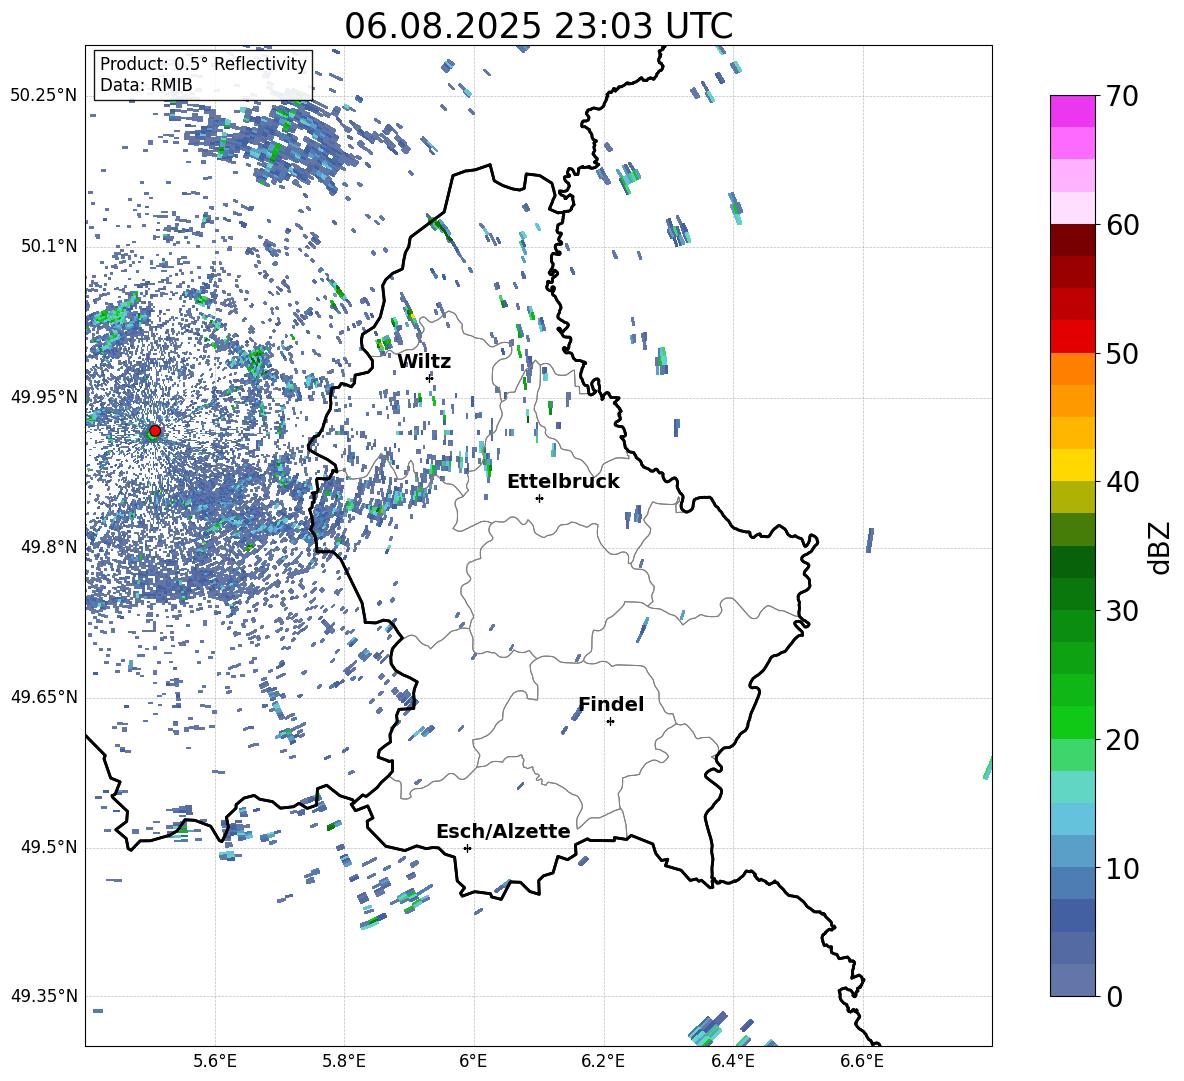Click the 6.2°E longitude label
The image size is (1184, 1081).
pyautogui.click(x=603, y=1061)
